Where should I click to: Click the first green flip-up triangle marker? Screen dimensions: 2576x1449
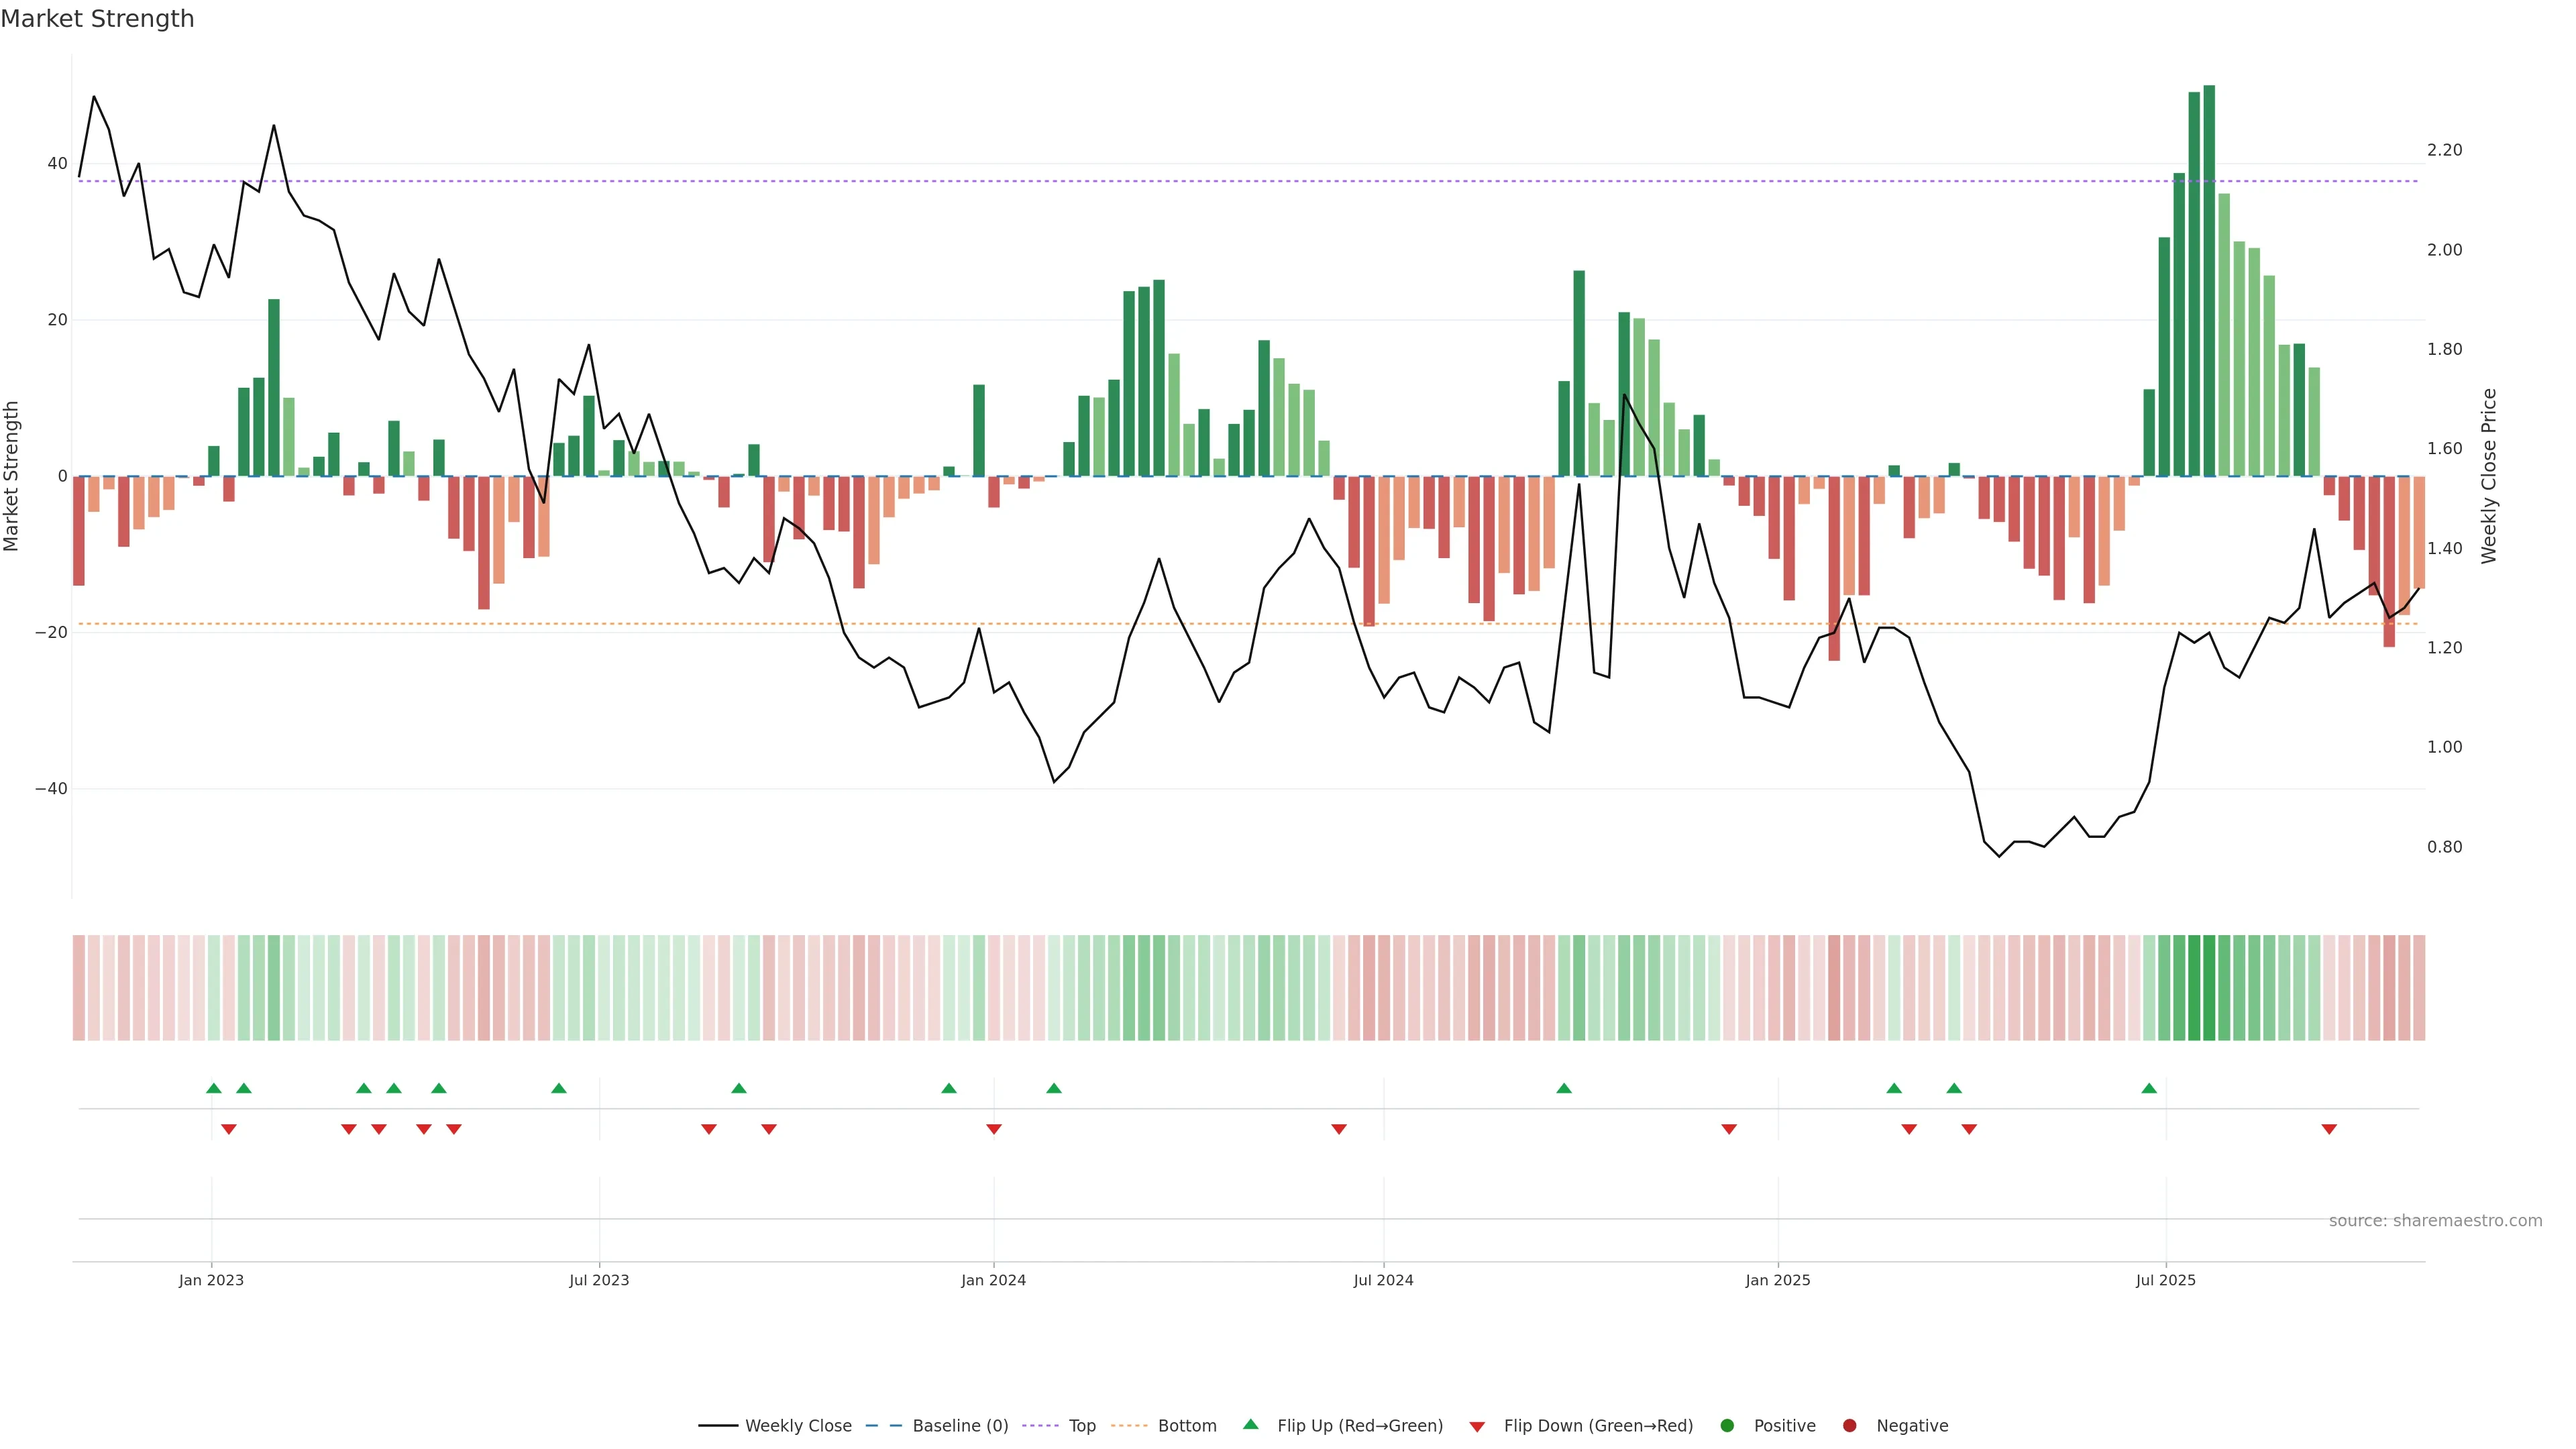pos(213,1088)
